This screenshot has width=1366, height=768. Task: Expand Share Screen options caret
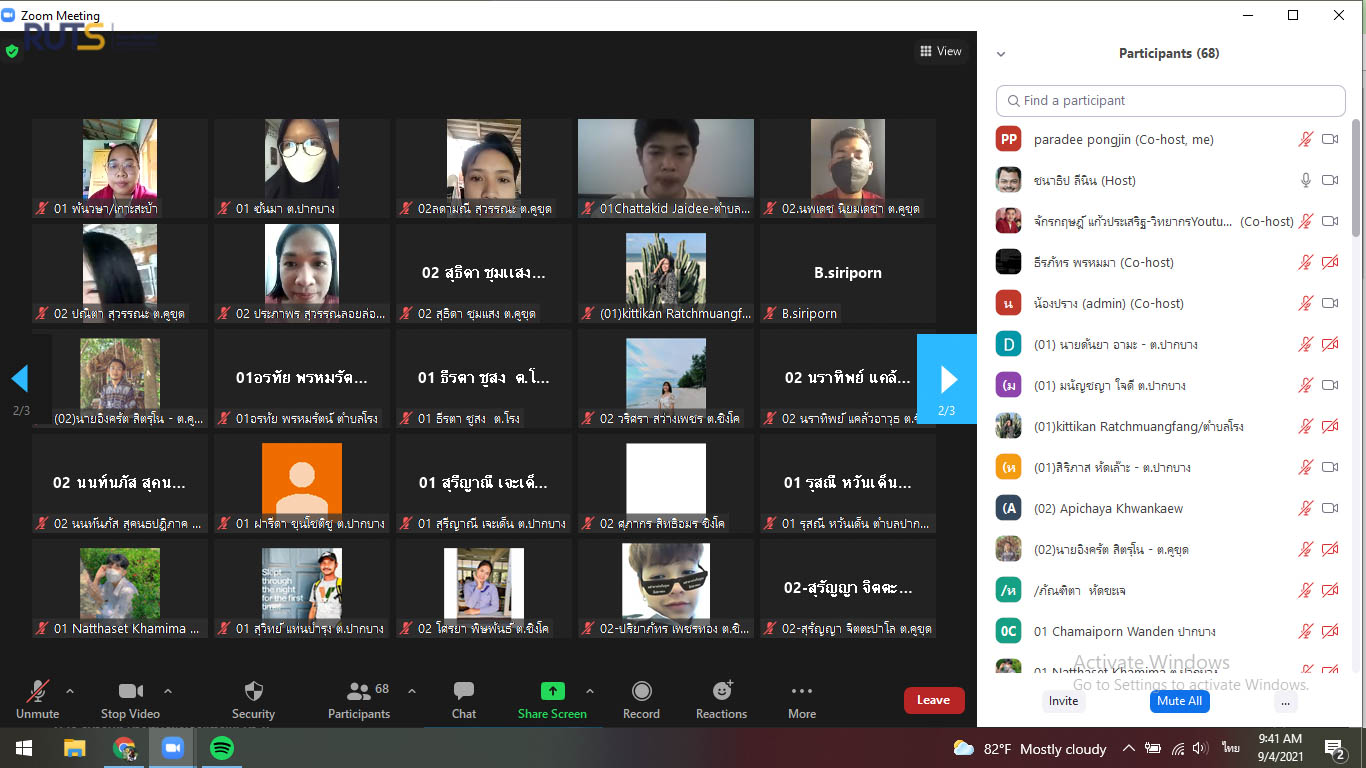pos(589,691)
